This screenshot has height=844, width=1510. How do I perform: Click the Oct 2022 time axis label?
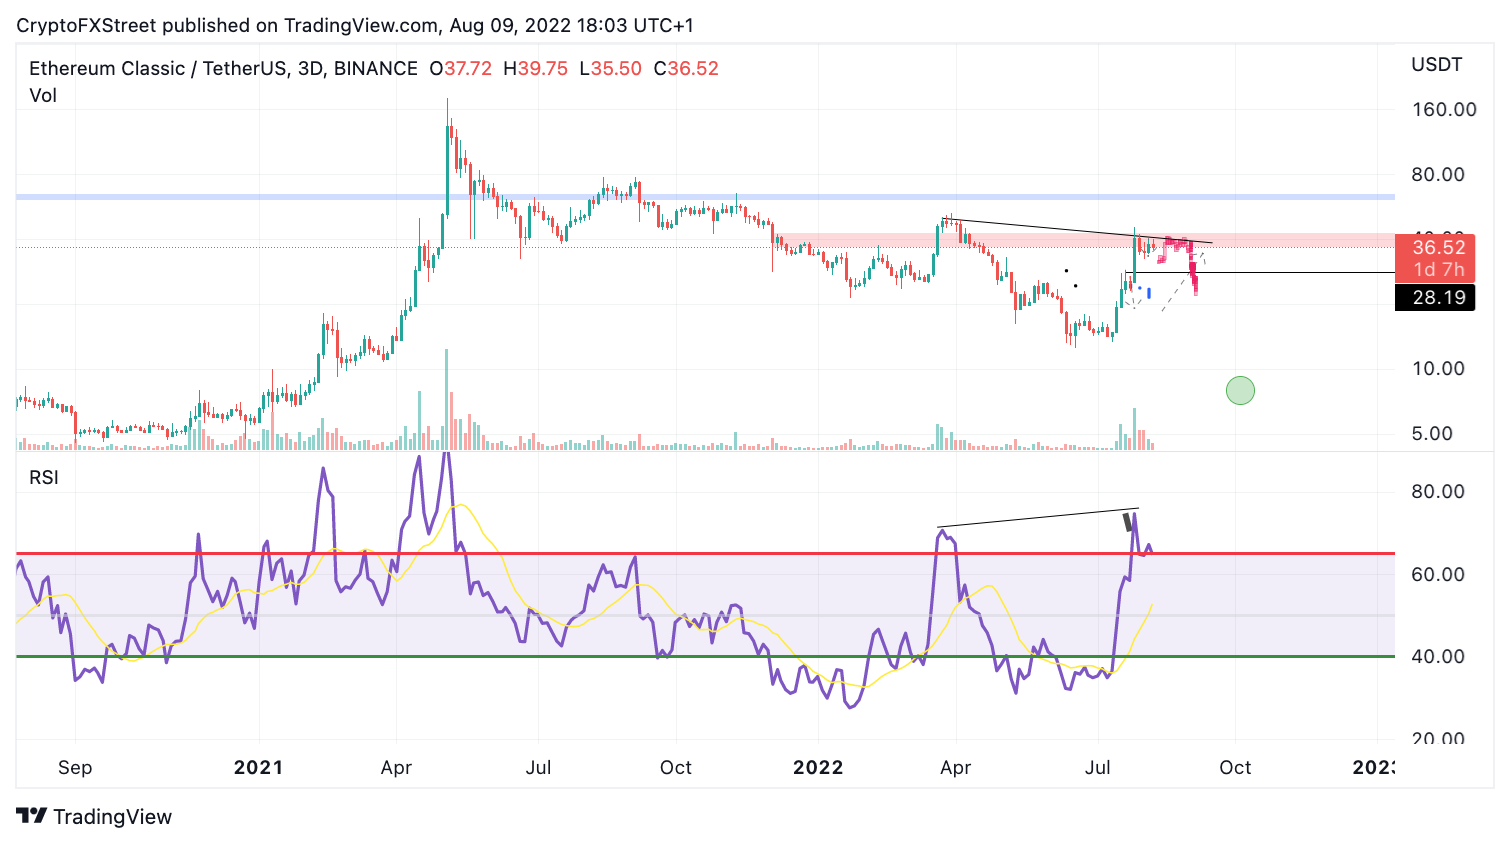click(1235, 767)
